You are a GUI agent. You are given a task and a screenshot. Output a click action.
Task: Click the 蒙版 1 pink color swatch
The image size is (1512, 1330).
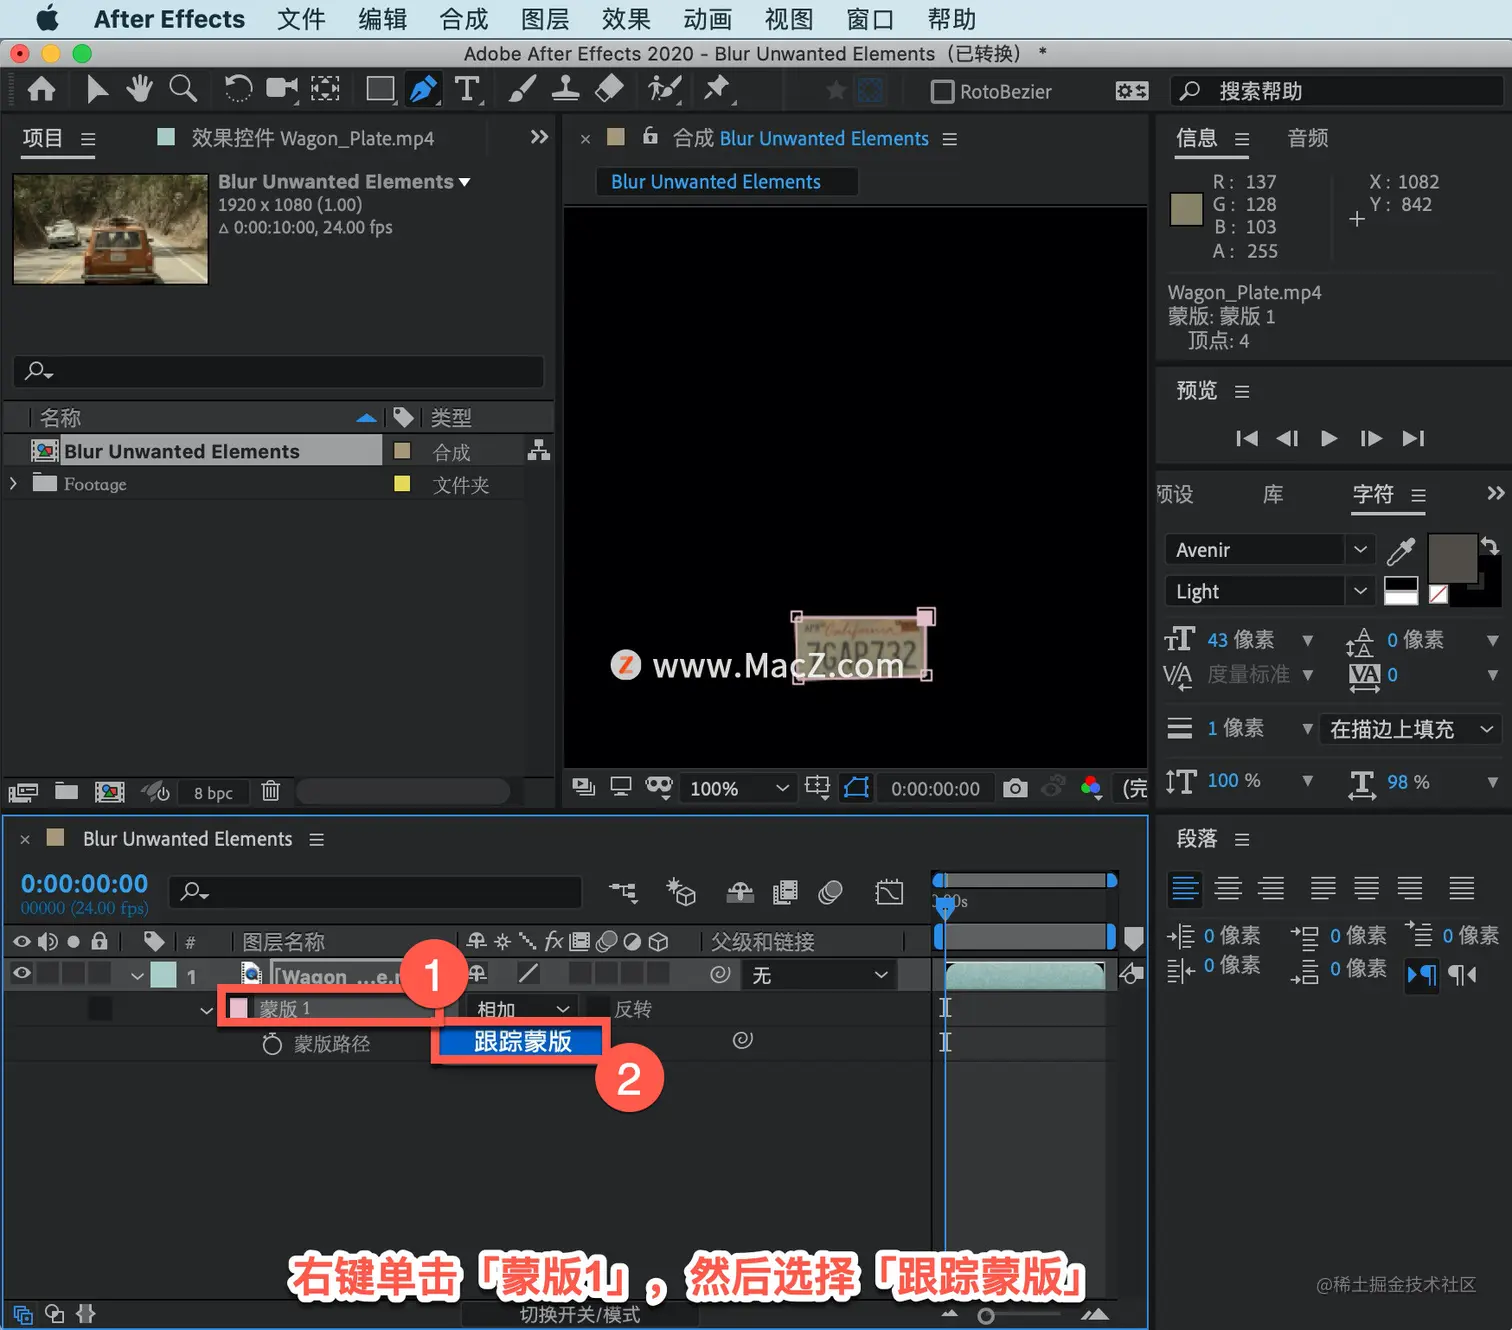pos(238,1008)
